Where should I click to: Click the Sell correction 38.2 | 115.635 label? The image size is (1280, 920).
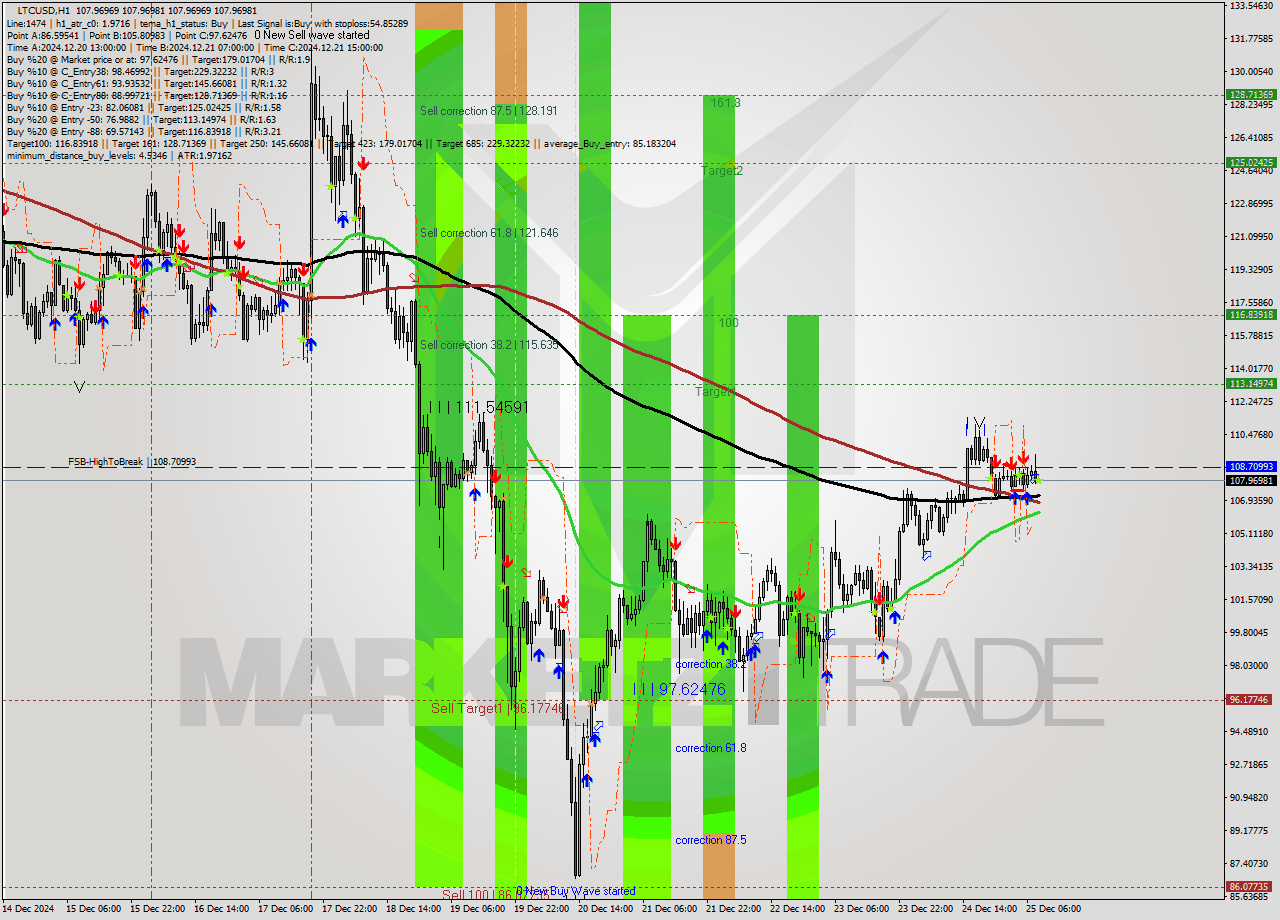point(489,345)
